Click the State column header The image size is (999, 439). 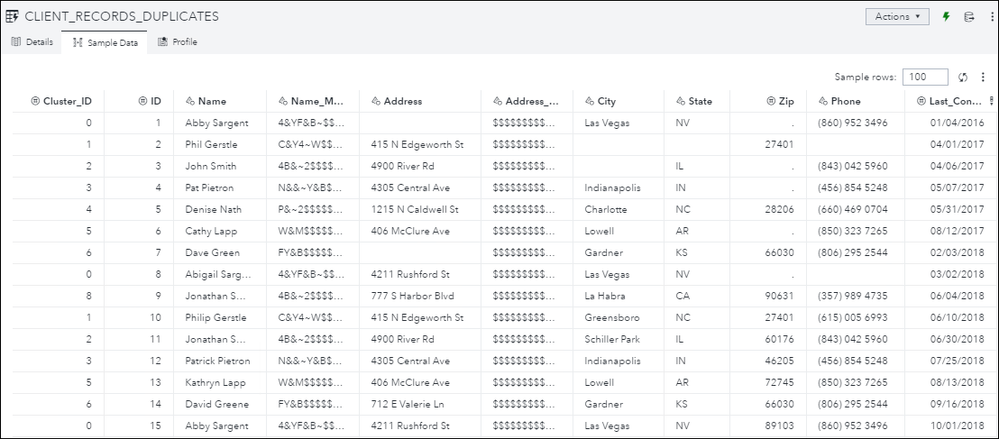pos(697,101)
